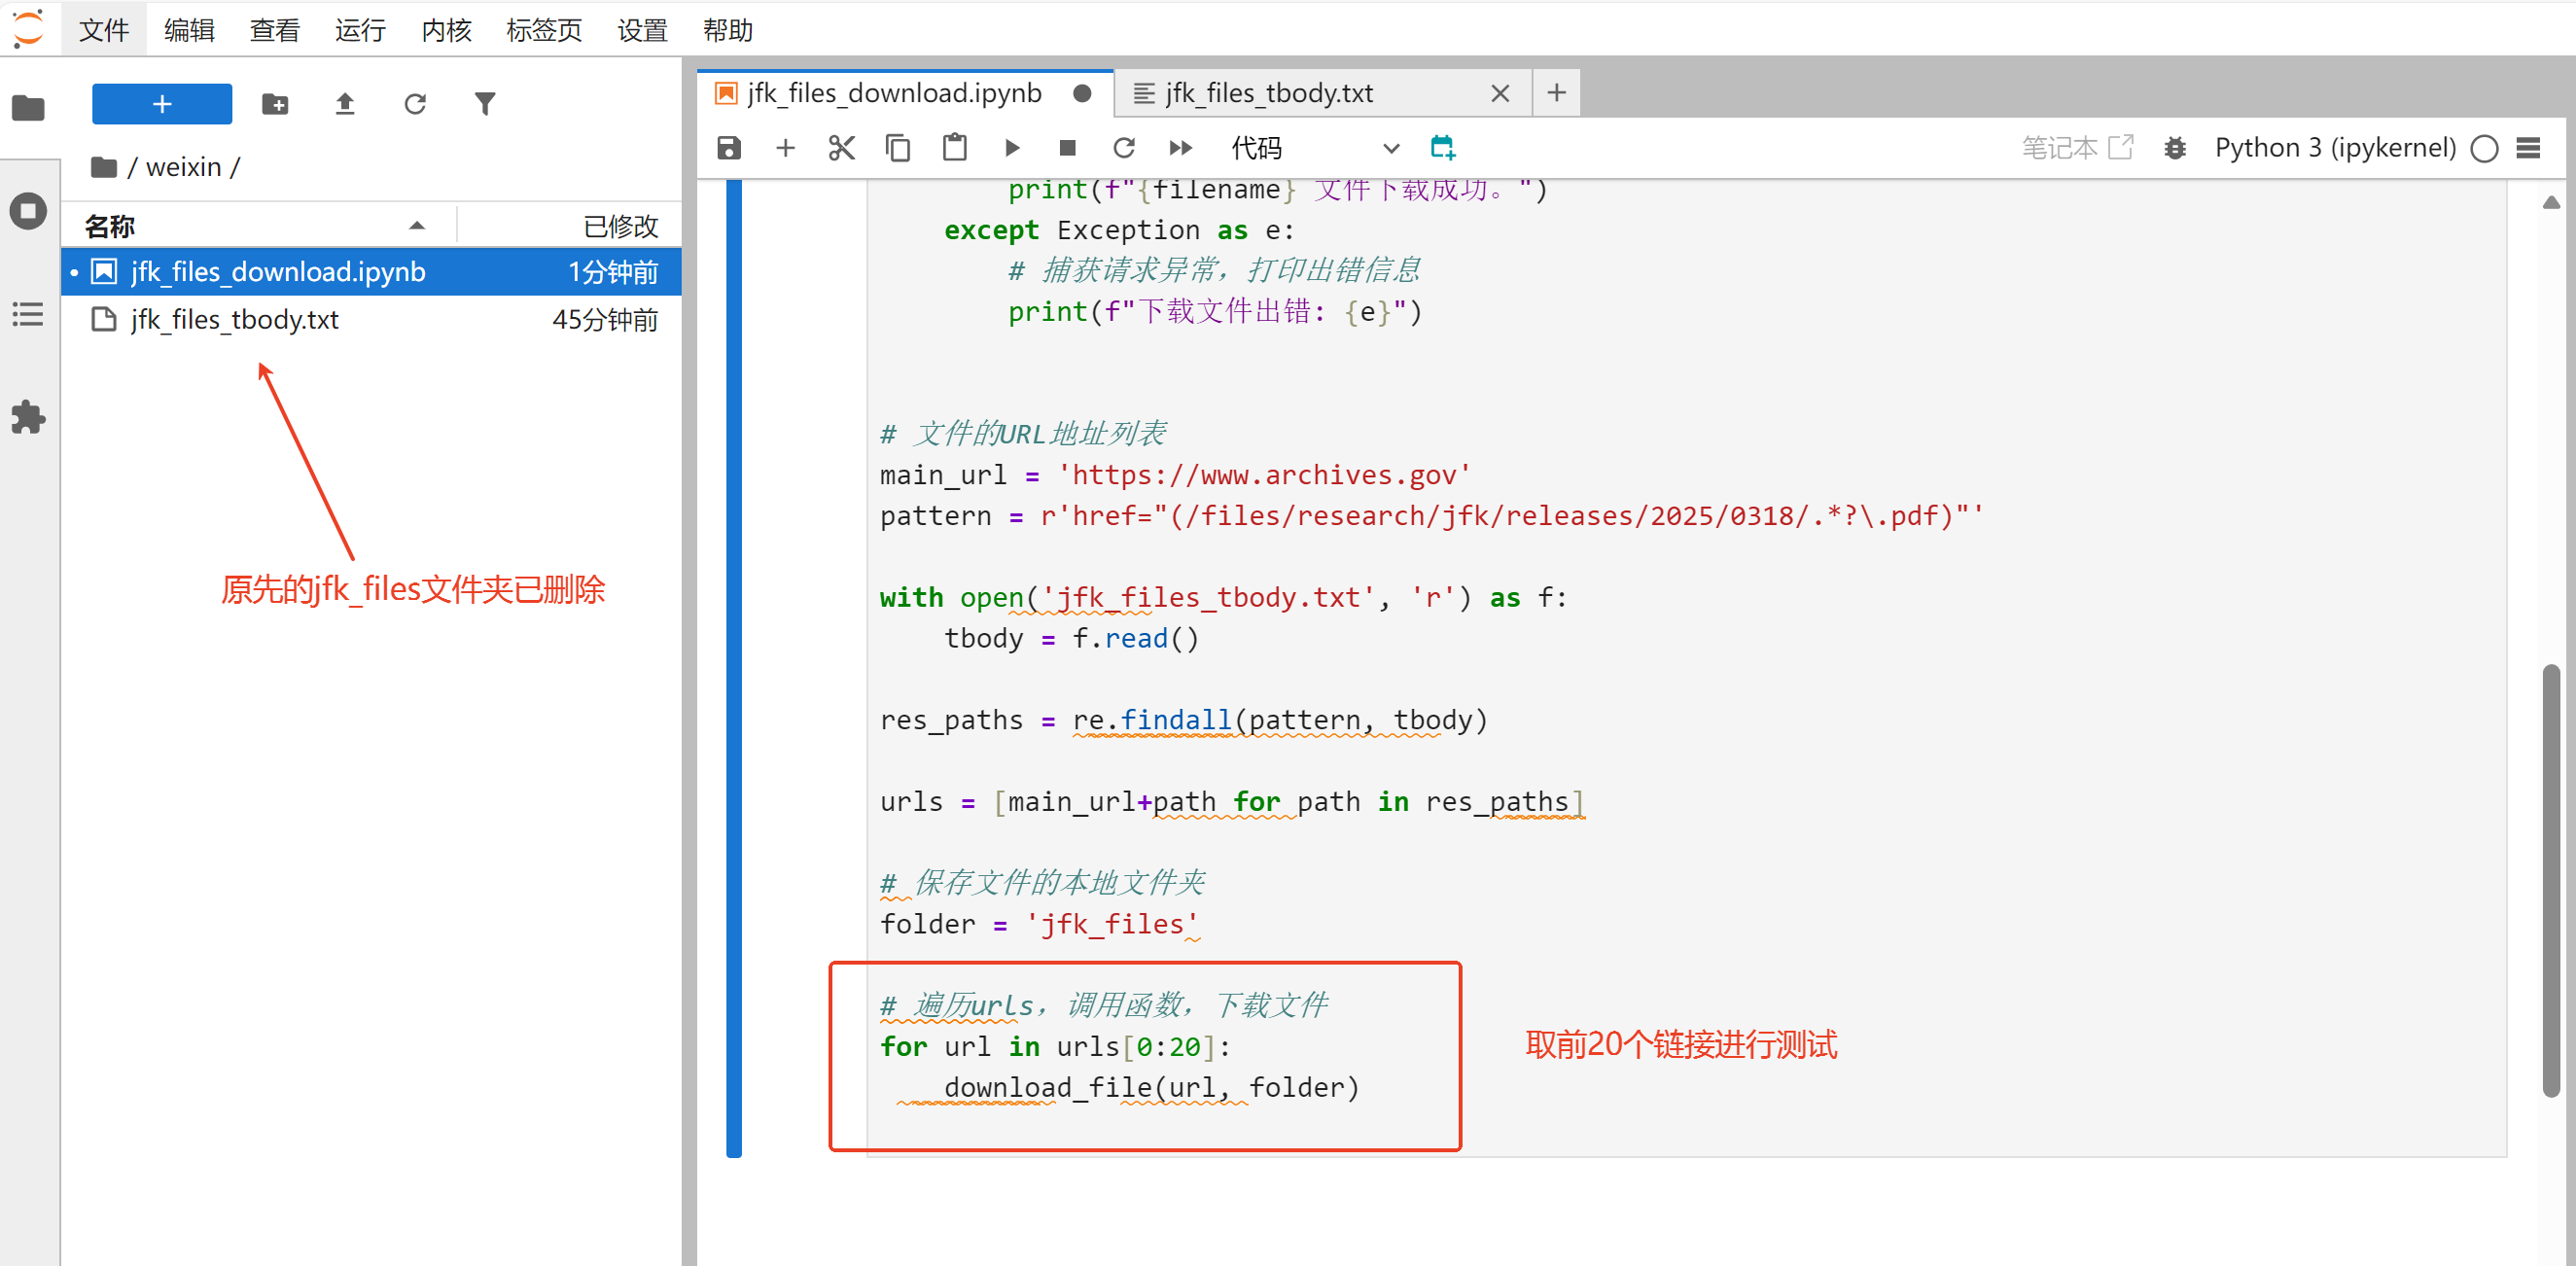
Task: Cut the selected cell with the scissors icon
Action: pyautogui.click(x=841, y=148)
